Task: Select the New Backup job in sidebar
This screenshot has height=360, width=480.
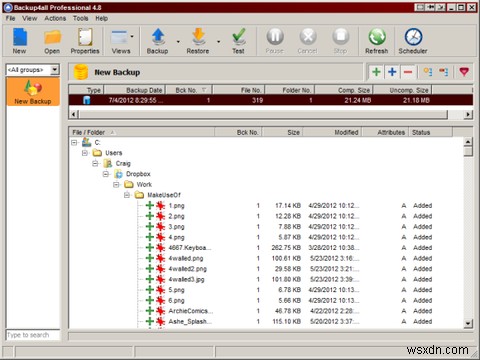Action: (33, 92)
